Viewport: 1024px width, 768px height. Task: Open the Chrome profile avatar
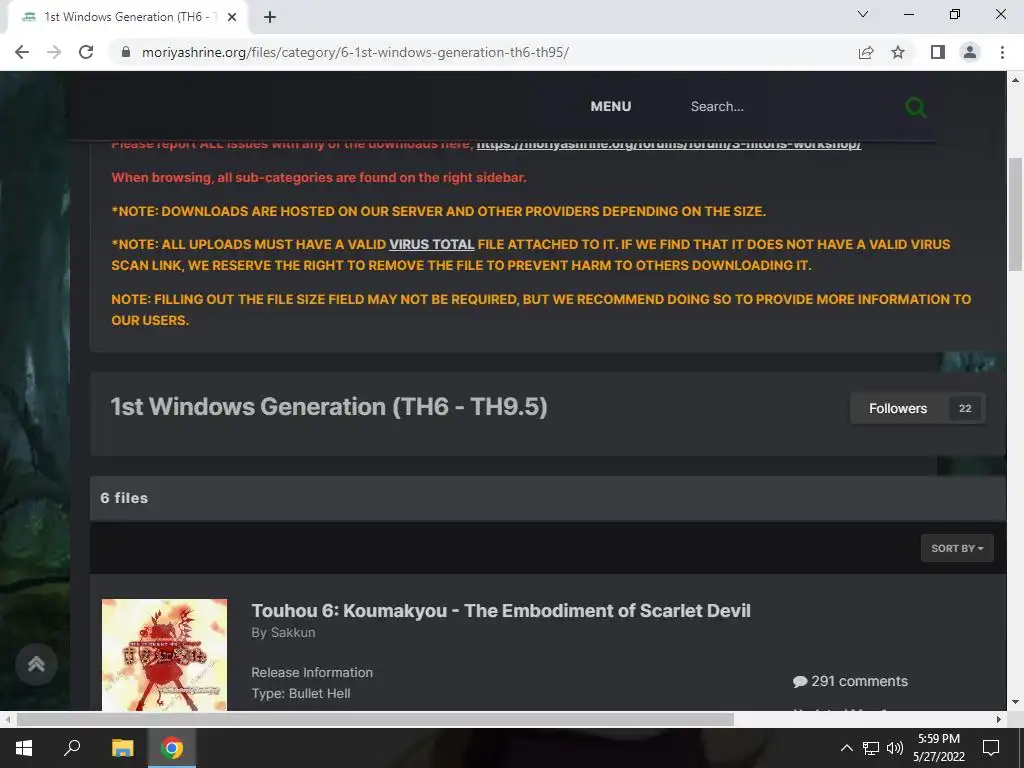pyautogui.click(x=970, y=52)
